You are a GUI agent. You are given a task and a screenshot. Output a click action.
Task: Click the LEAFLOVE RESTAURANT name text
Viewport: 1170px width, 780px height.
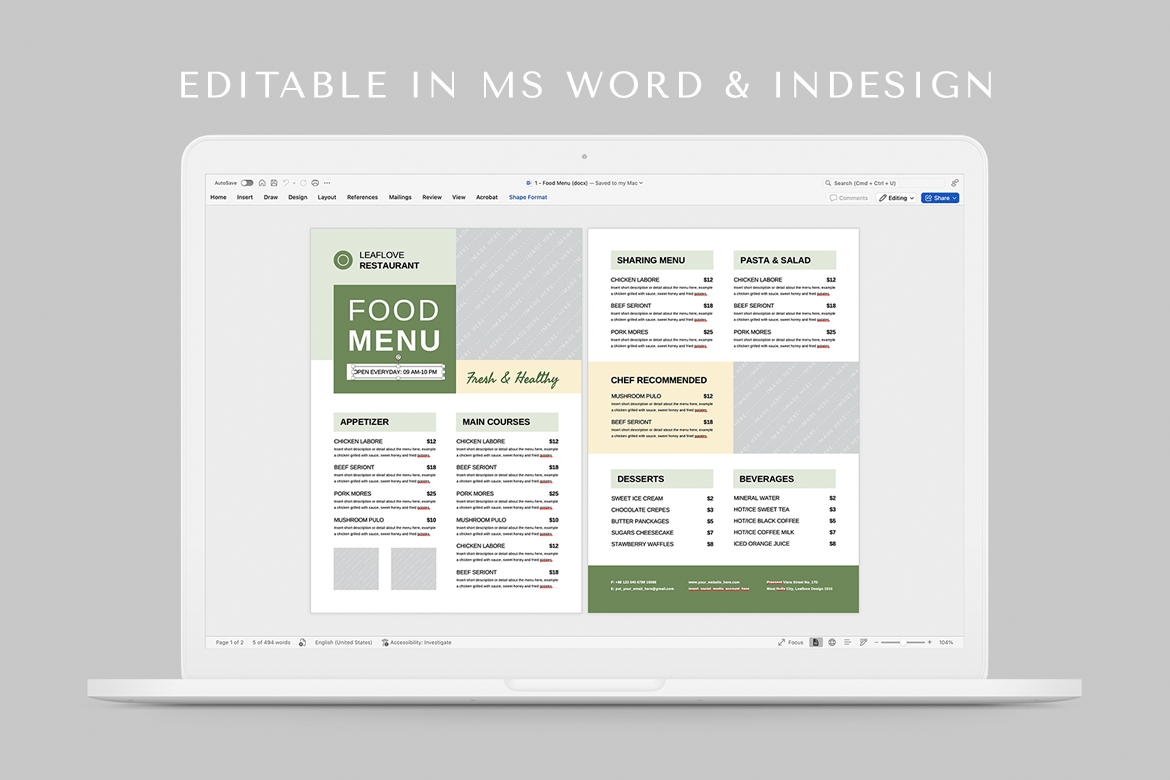click(x=389, y=260)
